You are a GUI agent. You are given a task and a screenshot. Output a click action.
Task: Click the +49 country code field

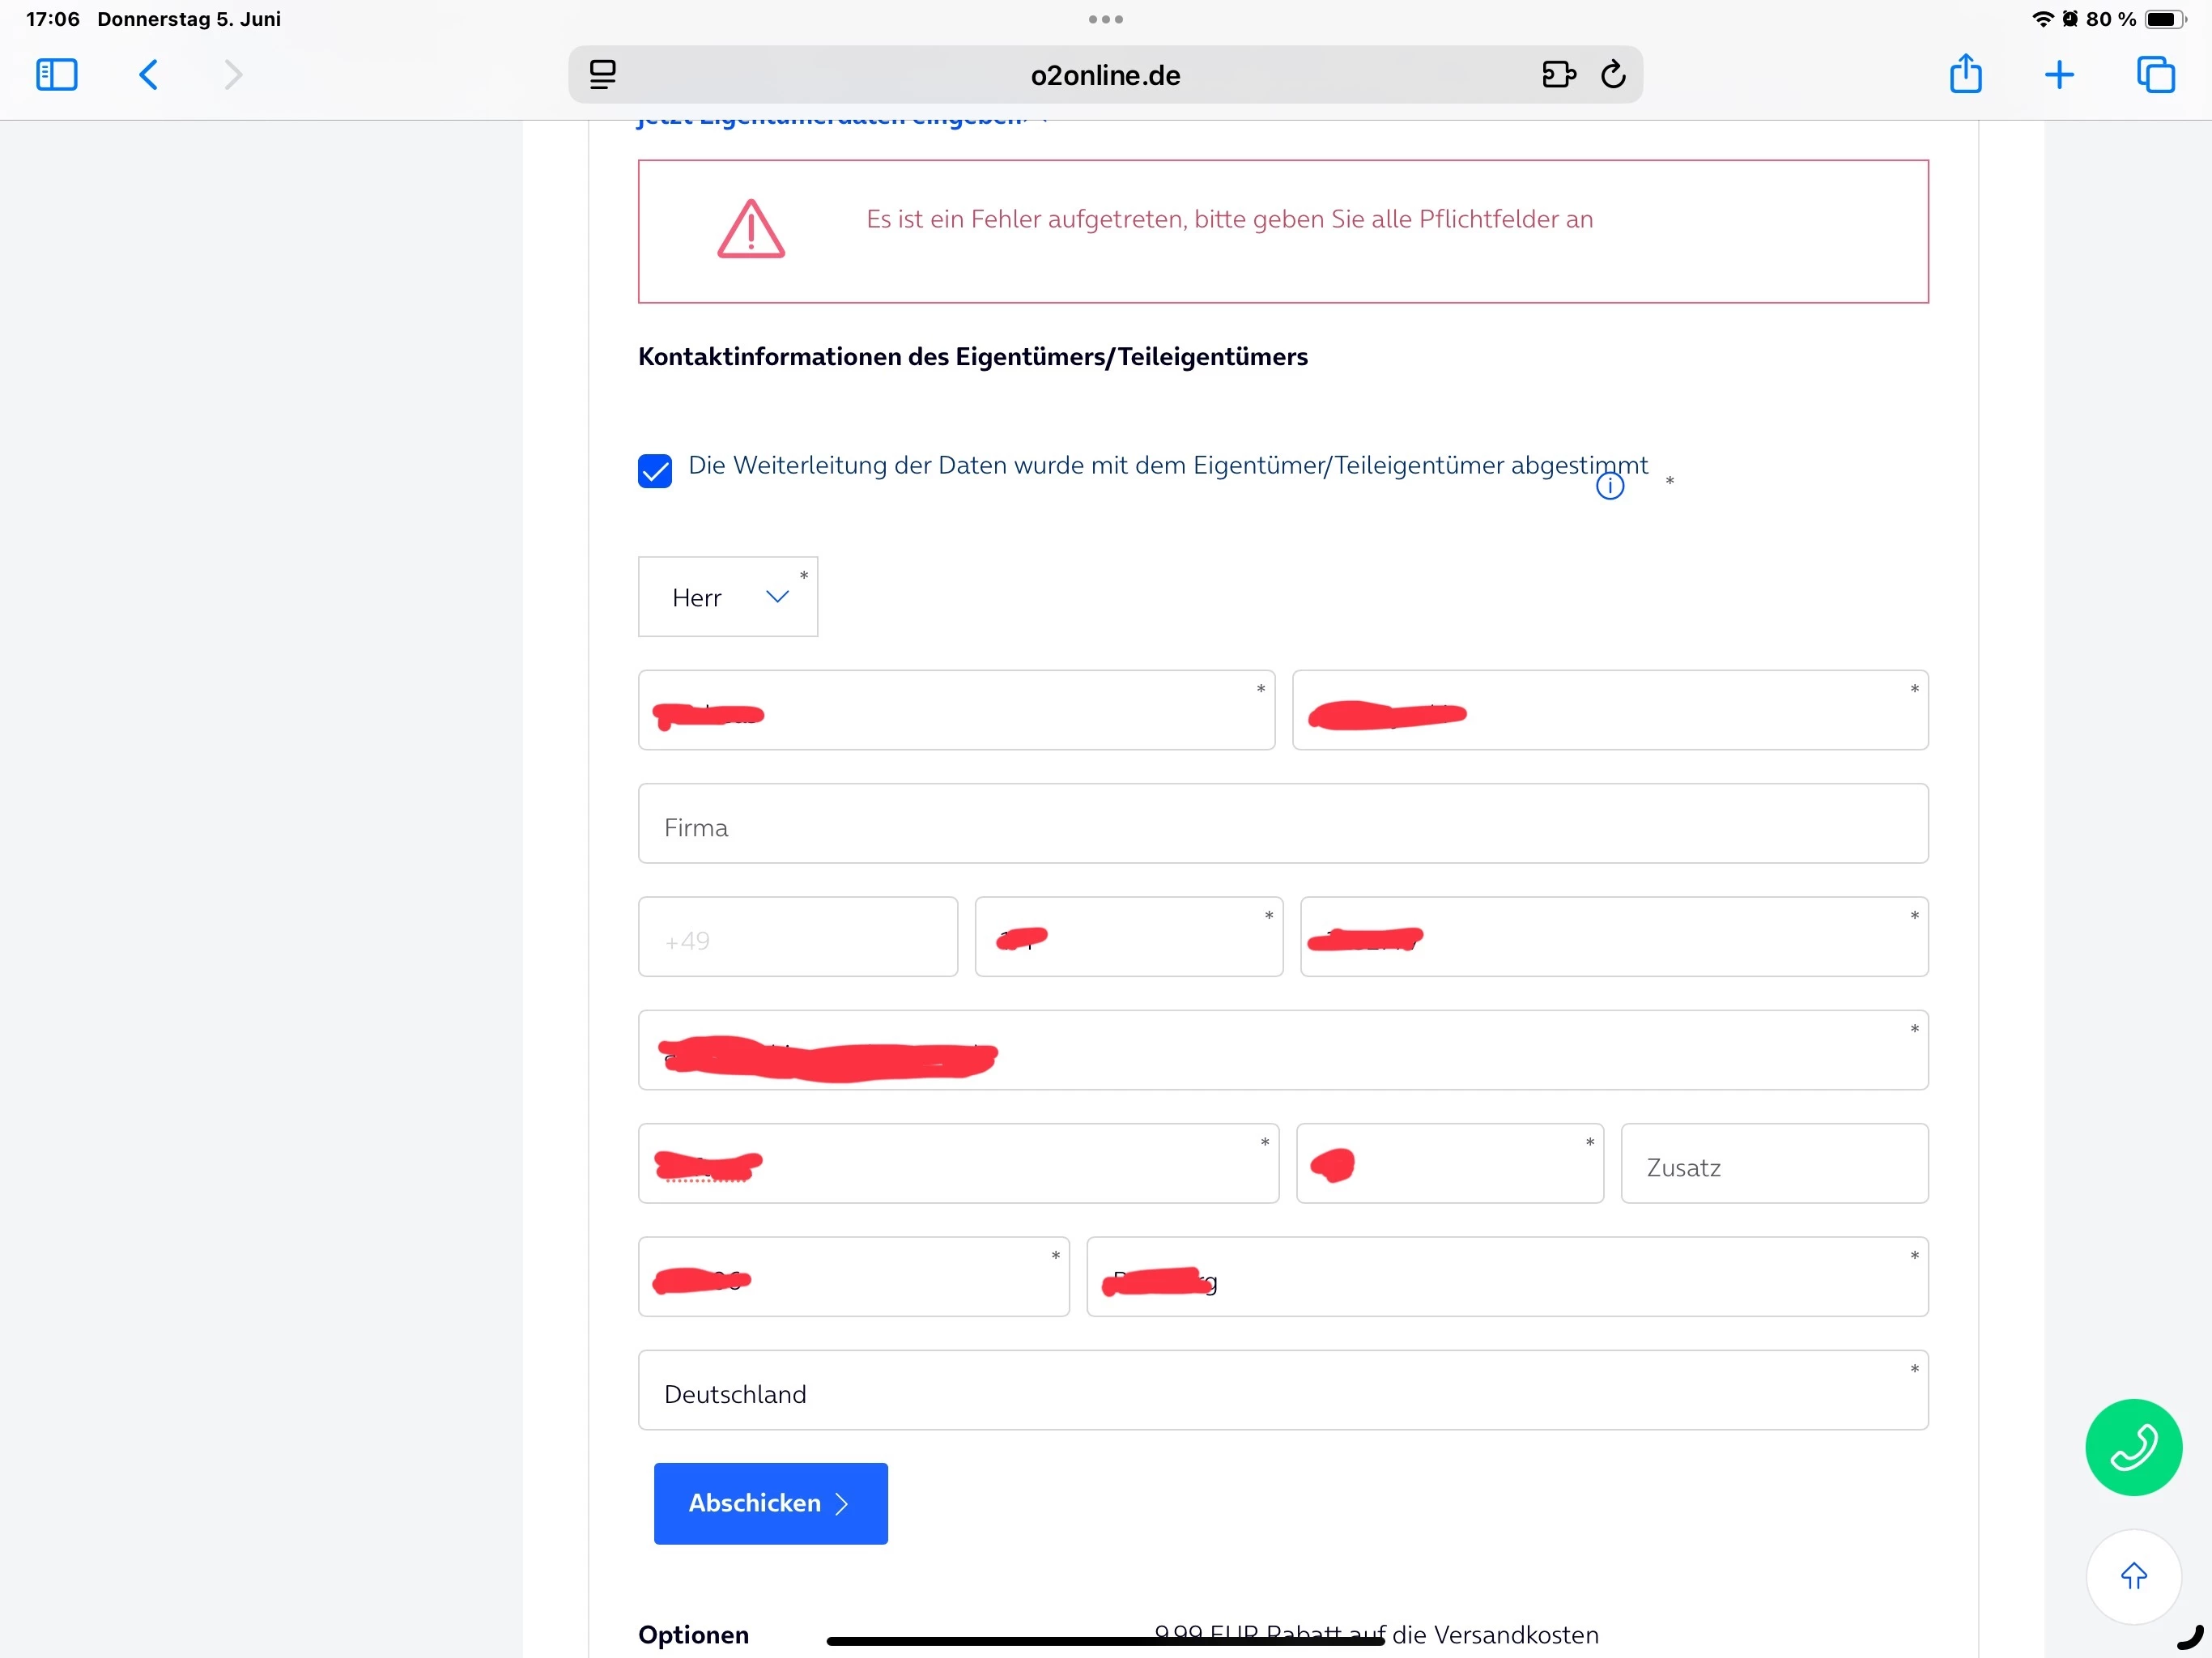pos(797,938)
